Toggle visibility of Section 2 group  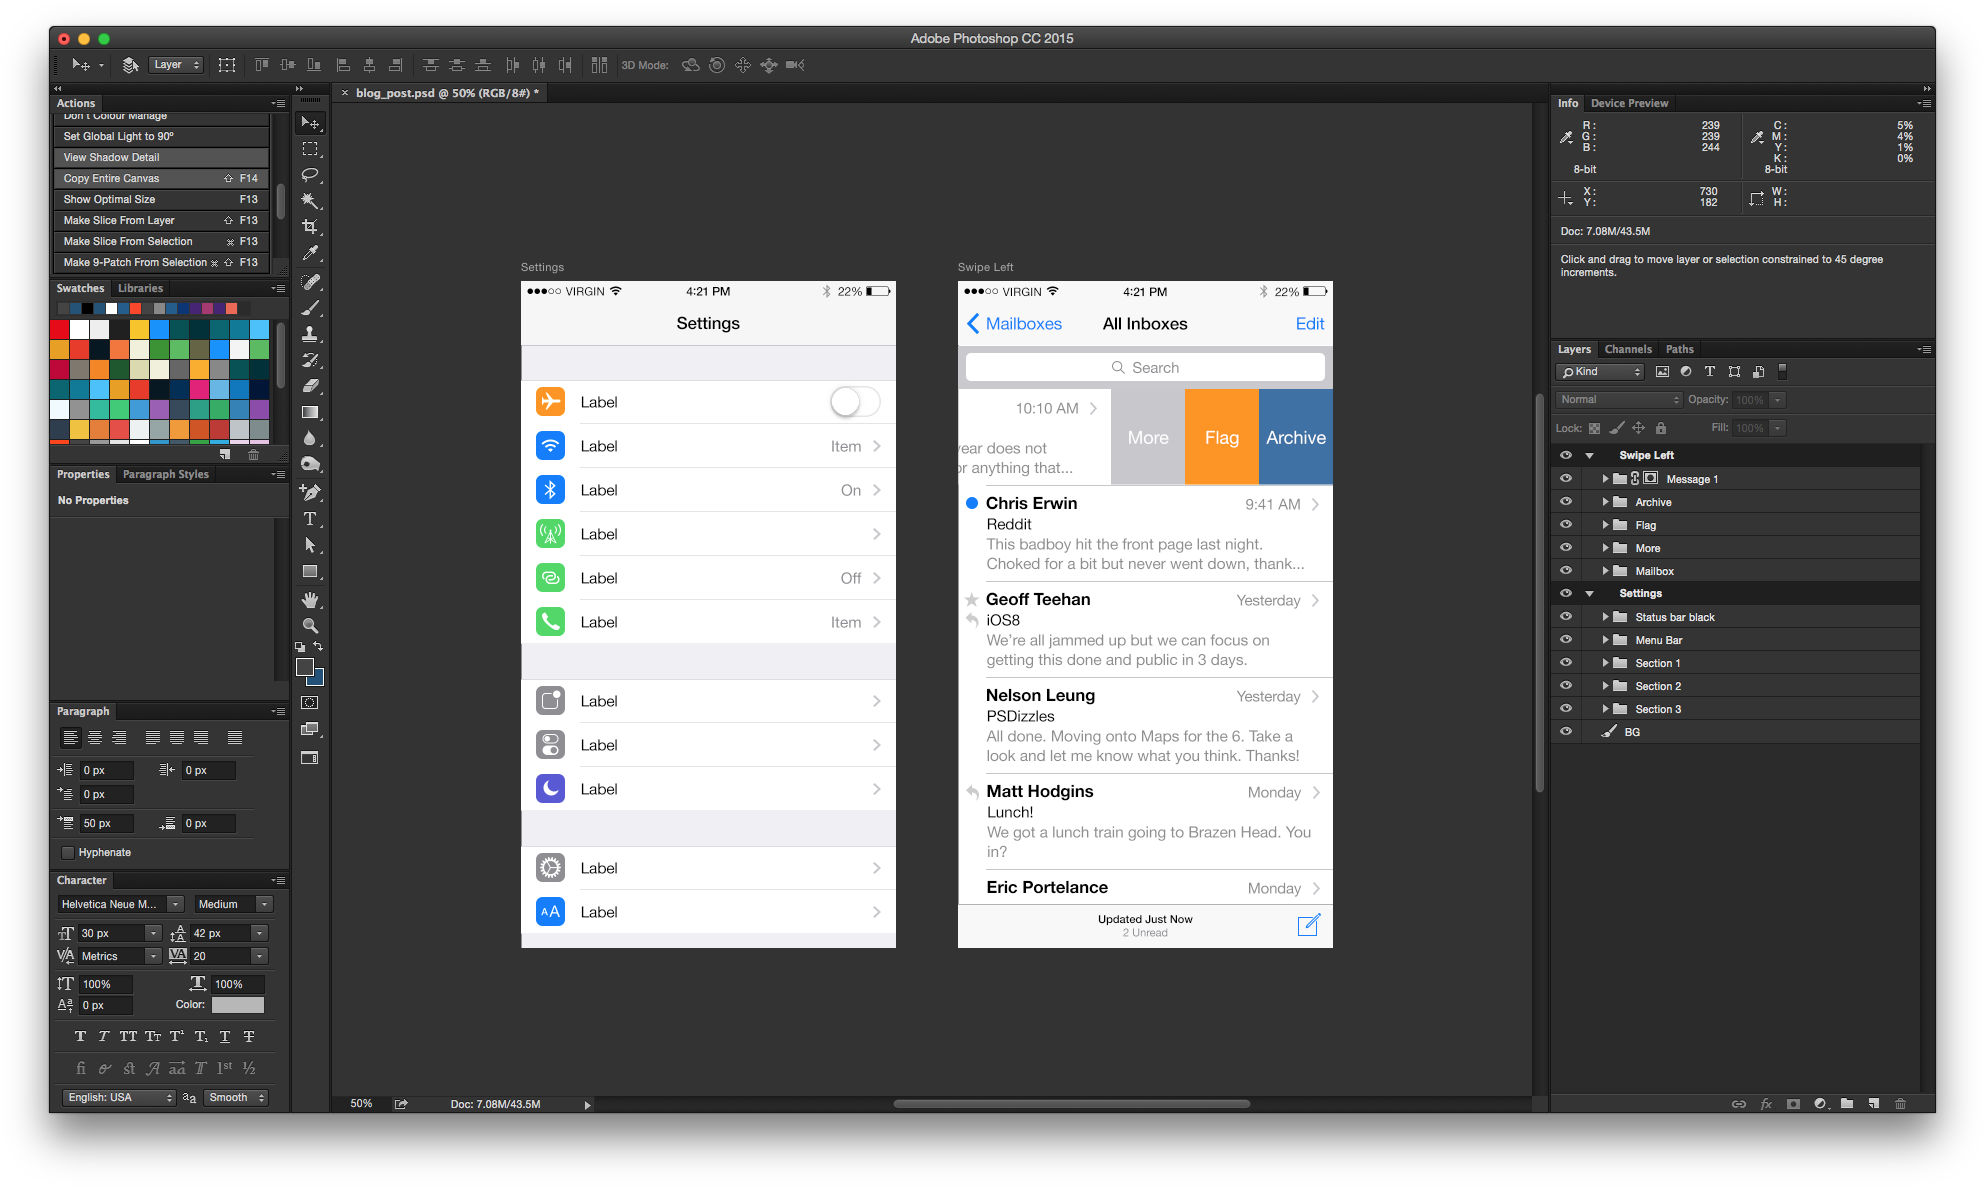pos(1566,686)
